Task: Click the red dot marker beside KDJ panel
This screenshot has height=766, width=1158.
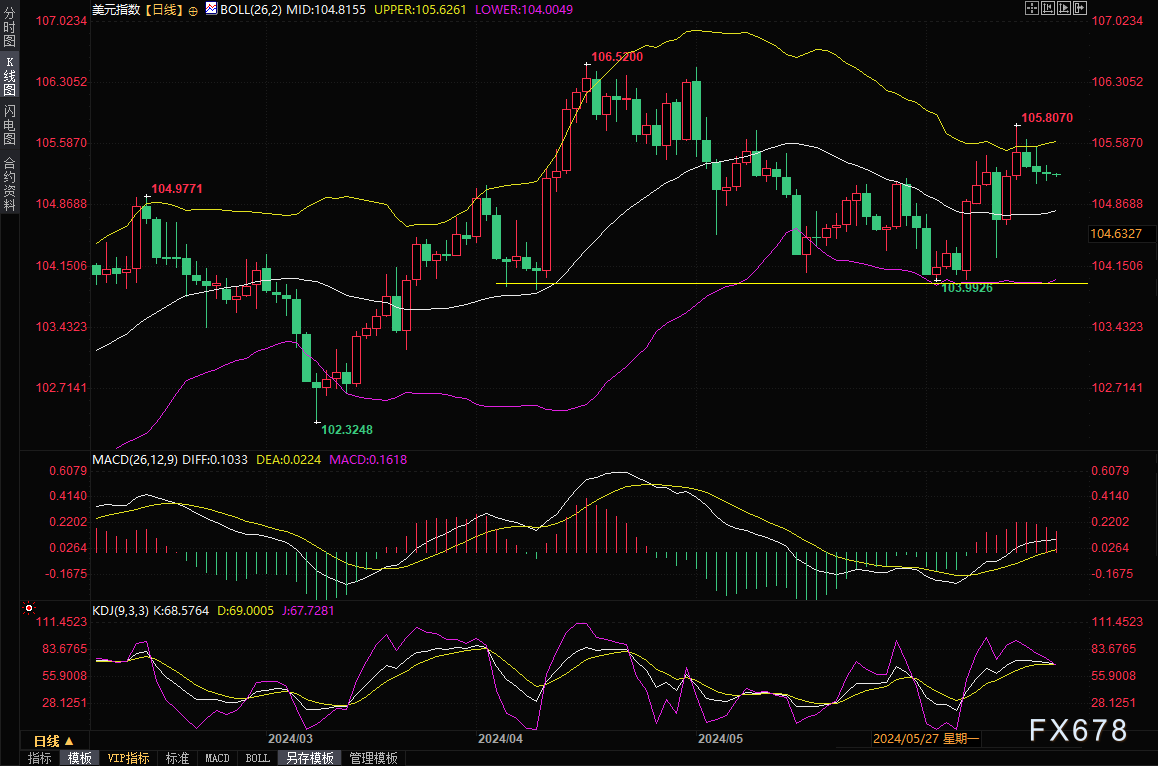Action: (28, 607)
